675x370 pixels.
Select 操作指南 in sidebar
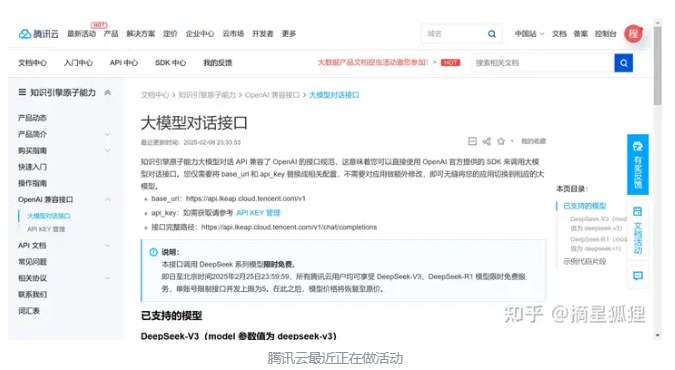pos(32,183)
